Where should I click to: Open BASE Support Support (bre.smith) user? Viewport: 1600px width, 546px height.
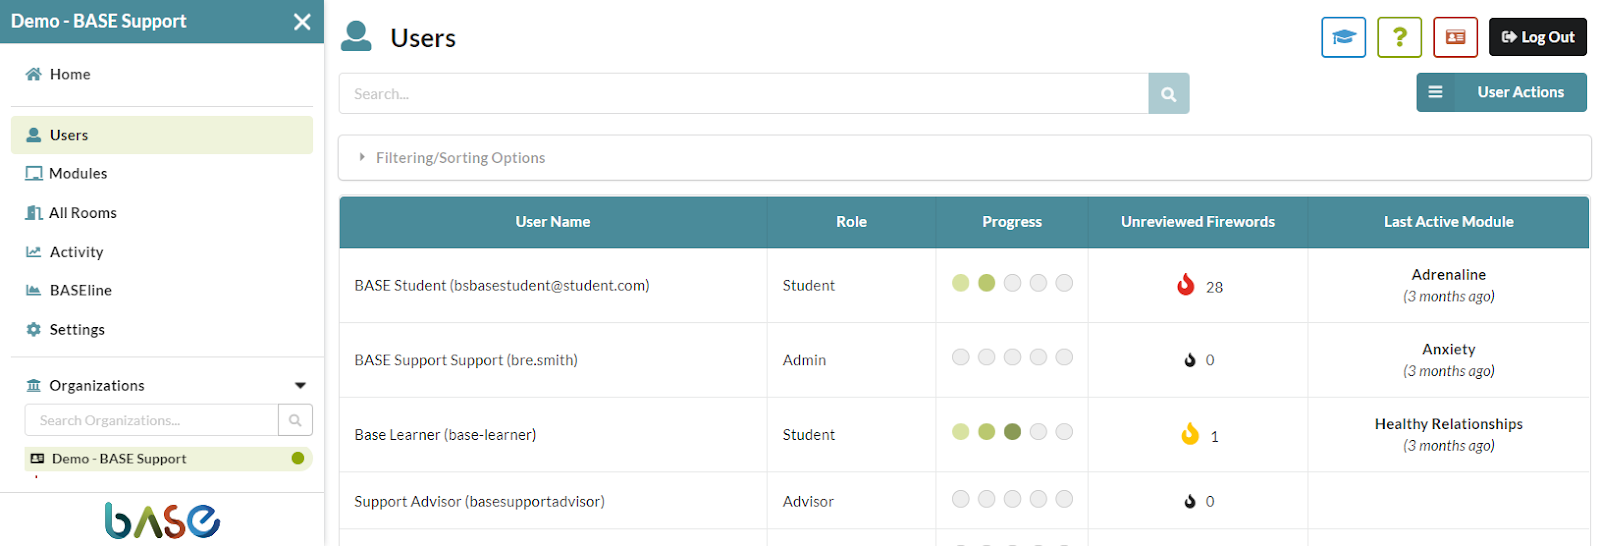pyautogui.click(x=466, y=360)
